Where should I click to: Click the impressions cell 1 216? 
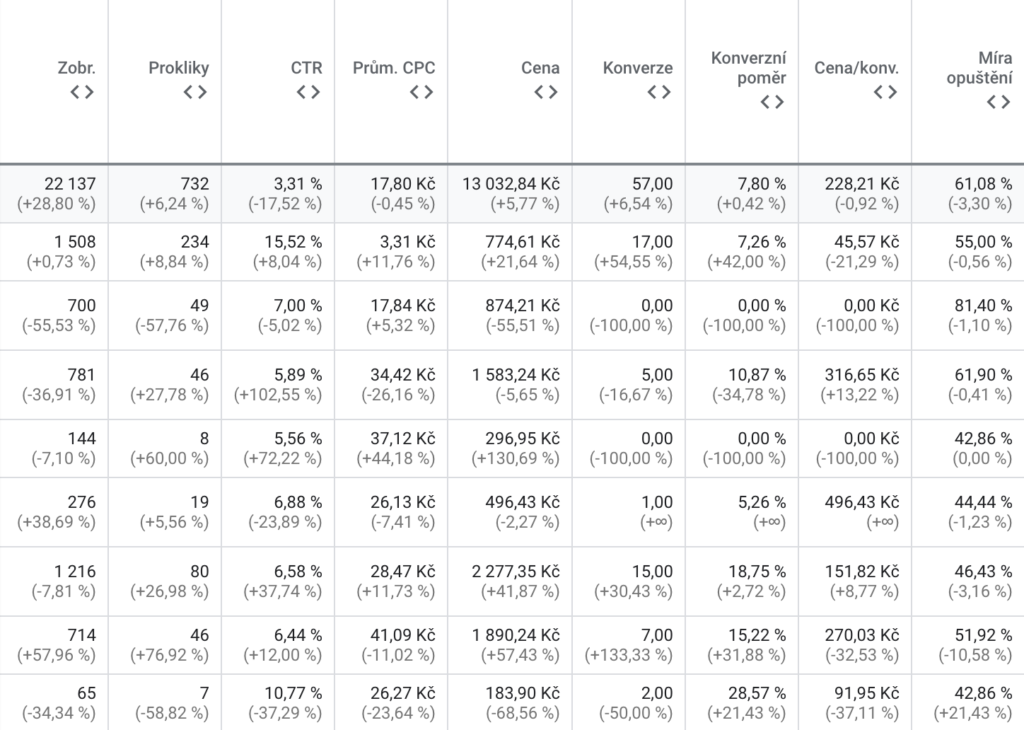point(74,571)
